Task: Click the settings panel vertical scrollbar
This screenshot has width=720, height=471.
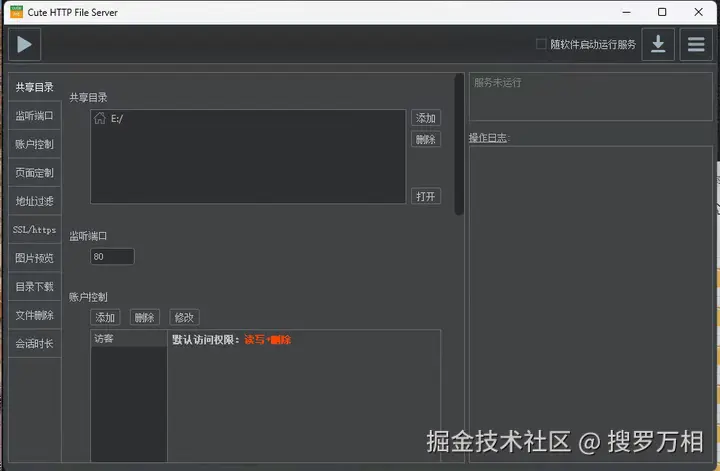Action: [x=459, y=145]
